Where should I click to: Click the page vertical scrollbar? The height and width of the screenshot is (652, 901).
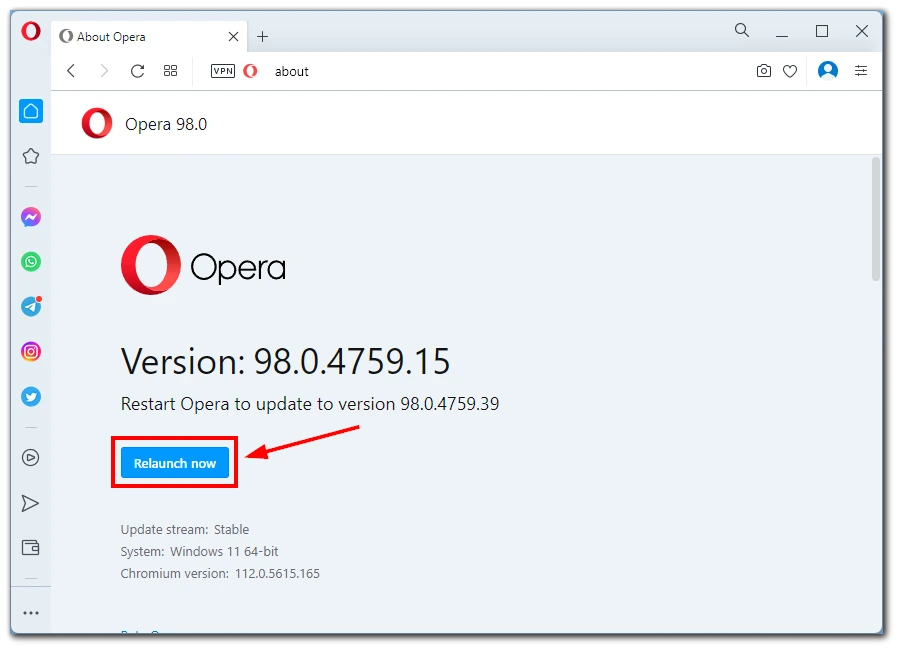pyautogui.click(x=876, y=219)
